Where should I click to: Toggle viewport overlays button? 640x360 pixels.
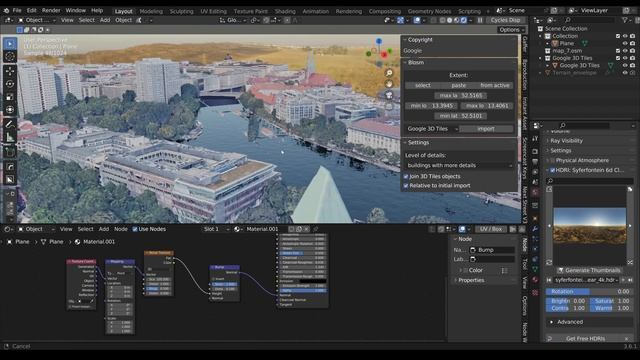[417, 20]
